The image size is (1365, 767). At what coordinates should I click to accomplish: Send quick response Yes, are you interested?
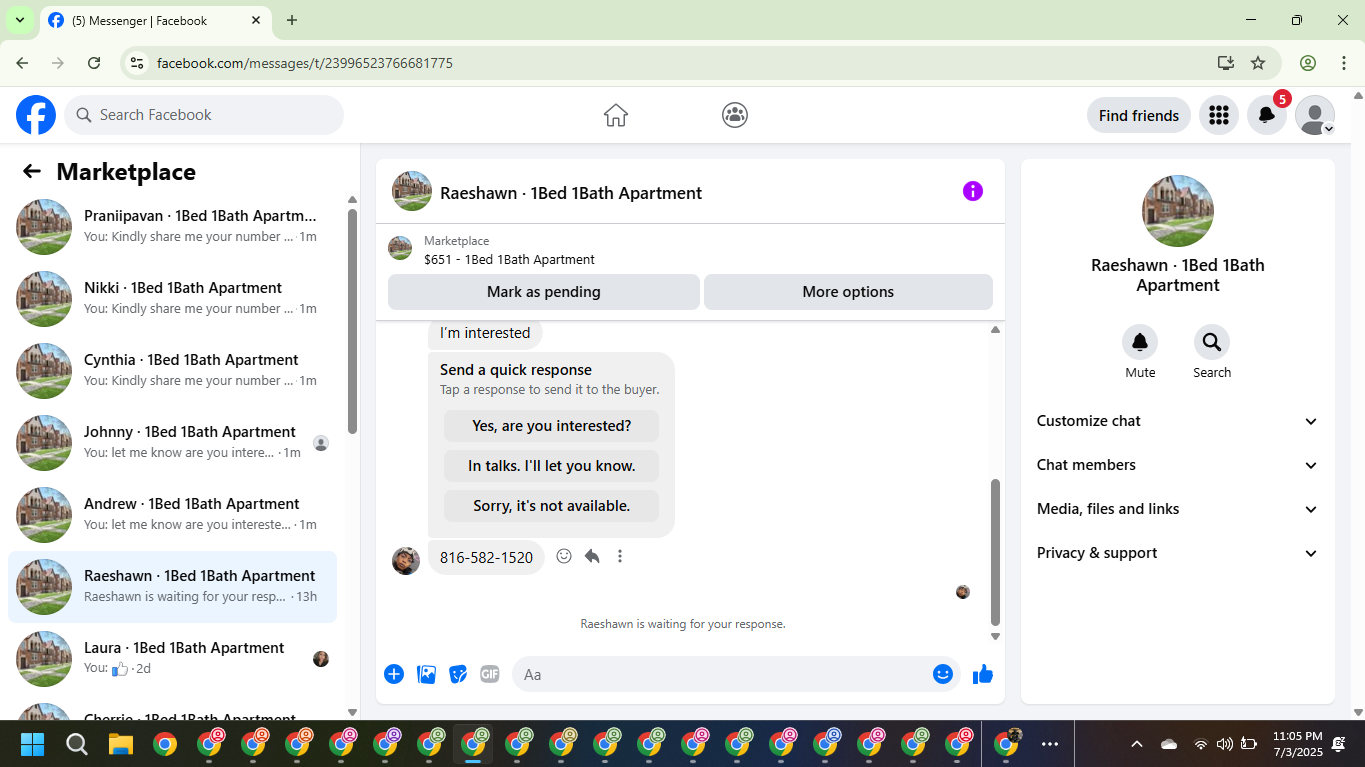[x=551, y=426]
